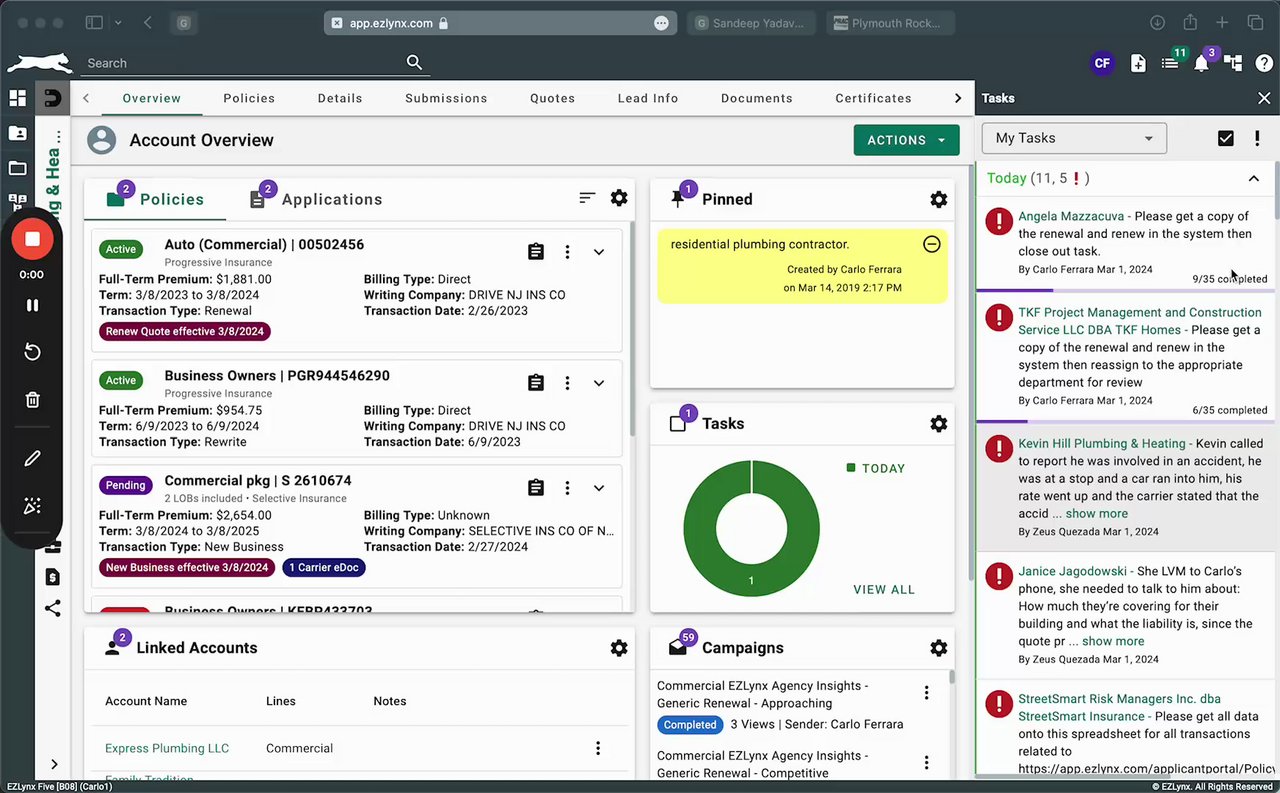This screenshot has width=1280, height=793.
Task: Click priority icon on Janice Jagodowski task
Action: [x=998, y=576]
